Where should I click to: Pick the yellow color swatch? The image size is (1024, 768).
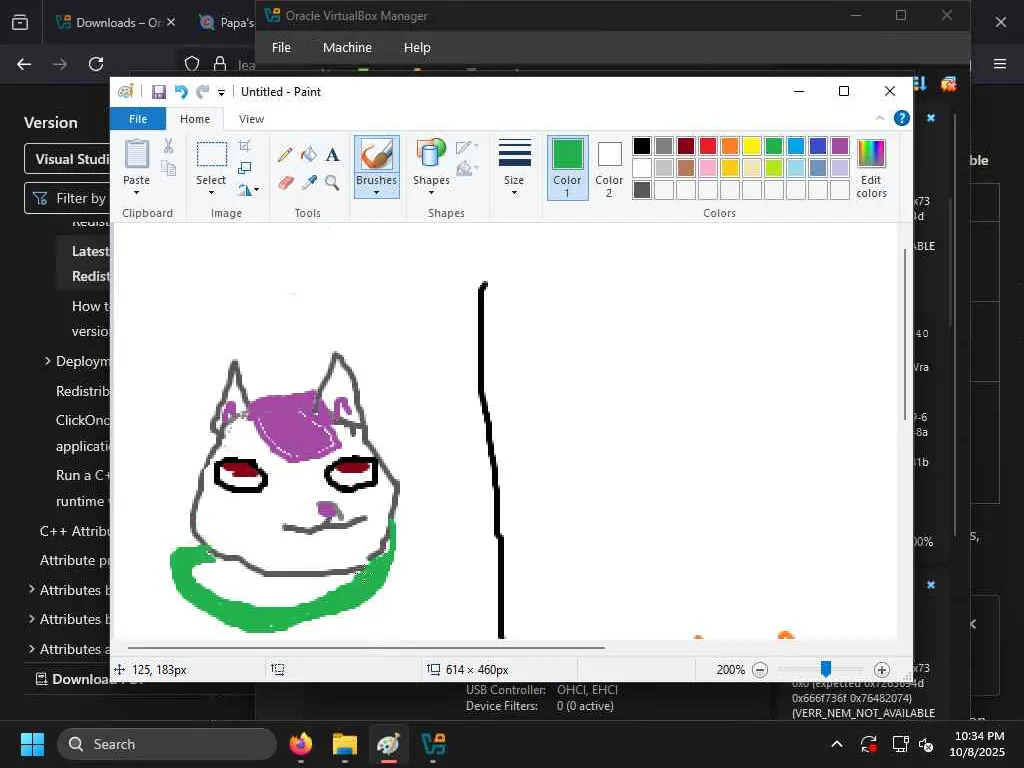pos(752,146)
